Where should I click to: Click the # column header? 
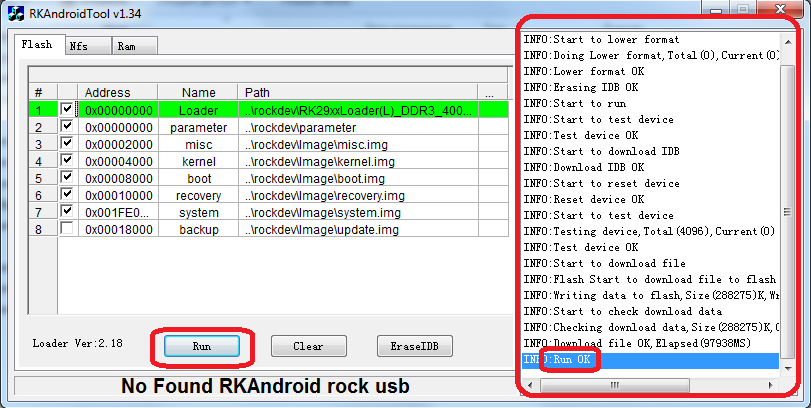tap(43, 93)
